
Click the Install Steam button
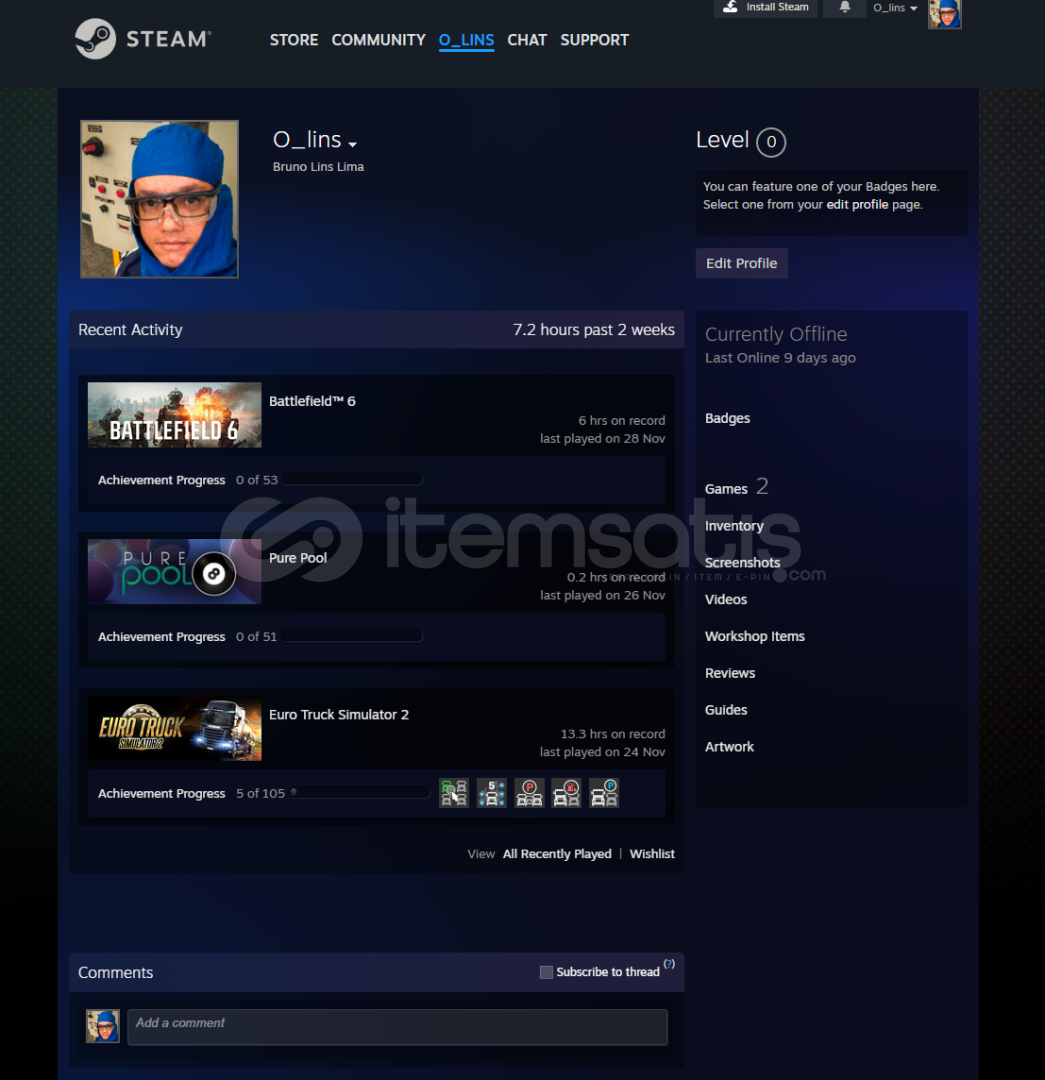point(765,8)
